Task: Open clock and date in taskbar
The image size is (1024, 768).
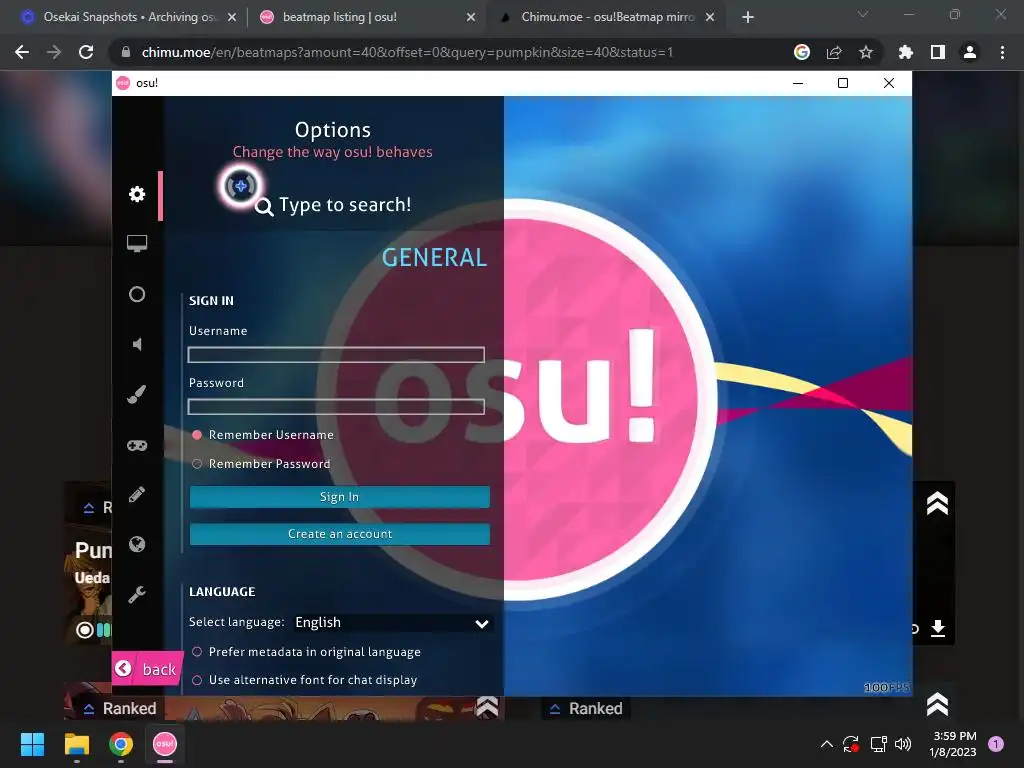Action: tap(953, 744)
